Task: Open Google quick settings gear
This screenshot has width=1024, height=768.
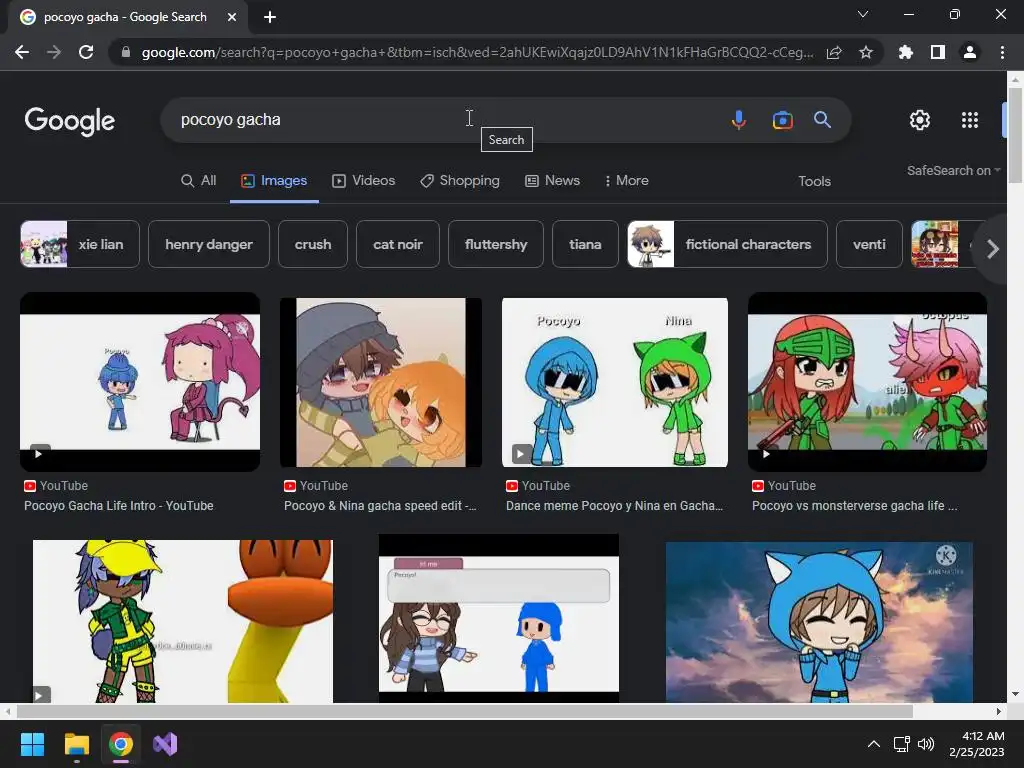Action: [920, 120]
